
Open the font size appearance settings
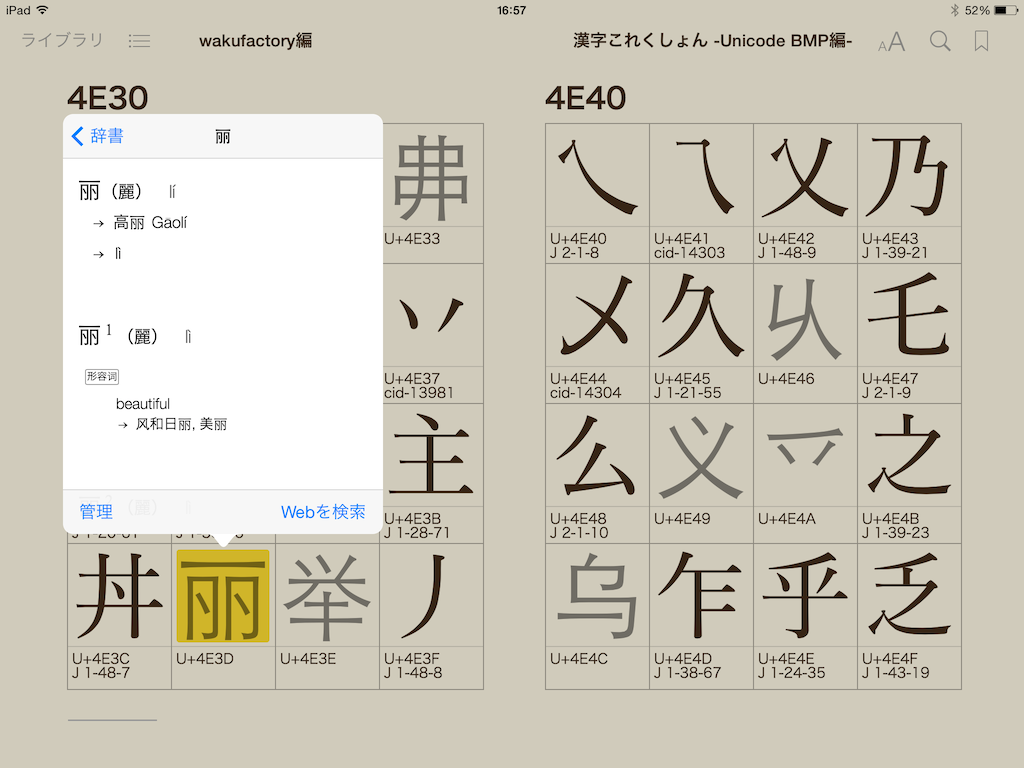click(891, 41)
